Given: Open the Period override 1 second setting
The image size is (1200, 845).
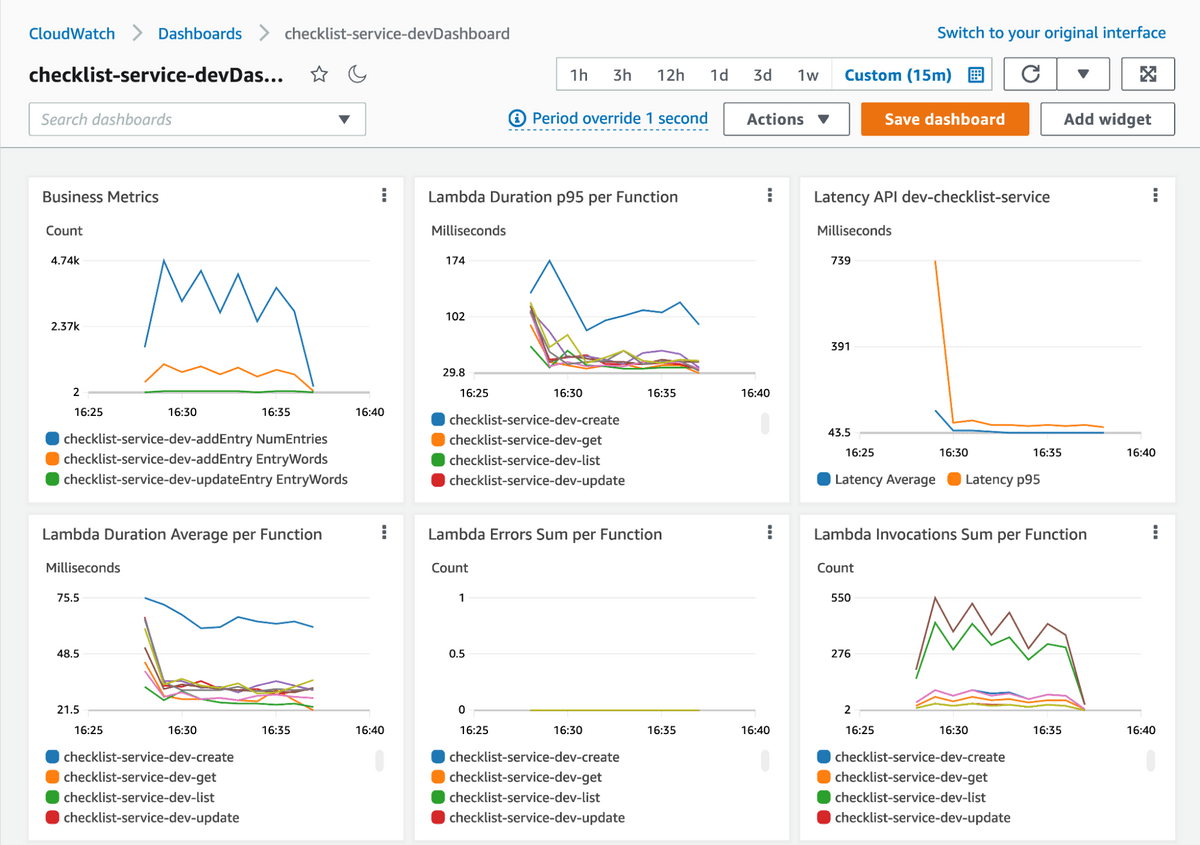Looking at the screenshot, I should point(609,118).
